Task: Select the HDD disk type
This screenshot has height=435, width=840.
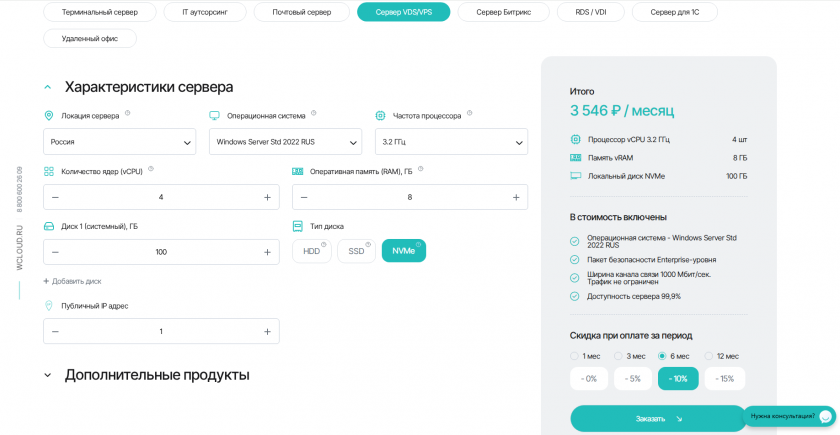Action: (311, 251)
